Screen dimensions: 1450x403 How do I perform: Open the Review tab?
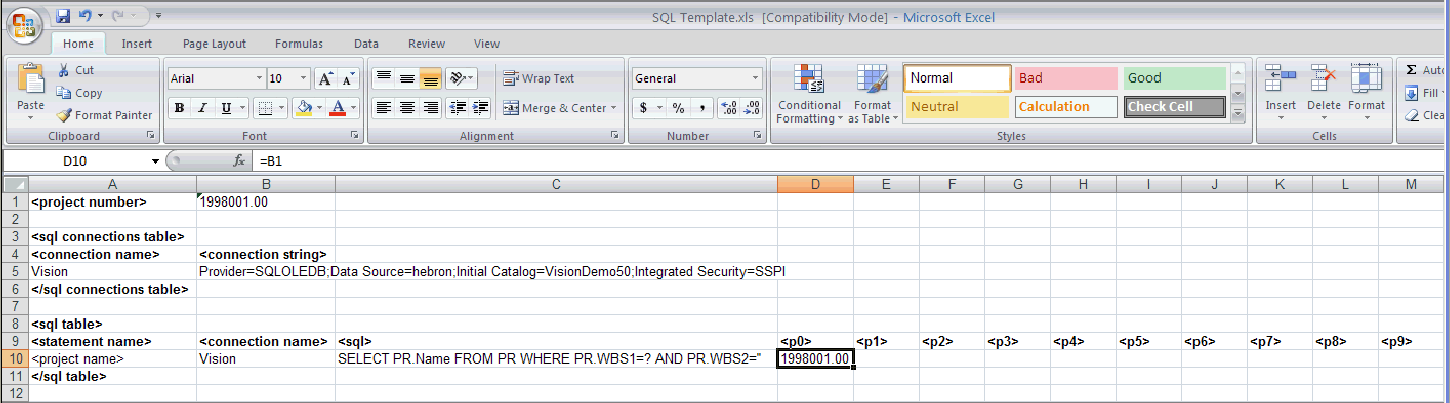coord(427,44)
